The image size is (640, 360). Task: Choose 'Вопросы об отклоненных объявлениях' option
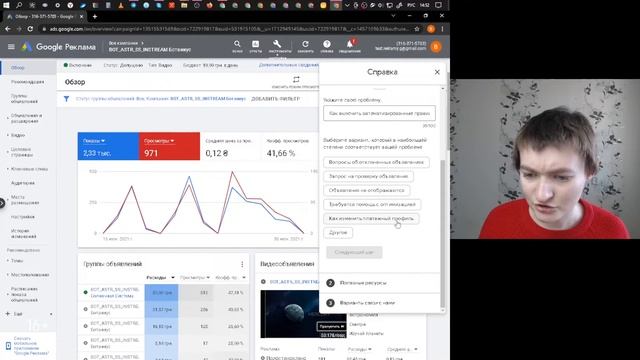pyautogui.click(x=376, y=162)
